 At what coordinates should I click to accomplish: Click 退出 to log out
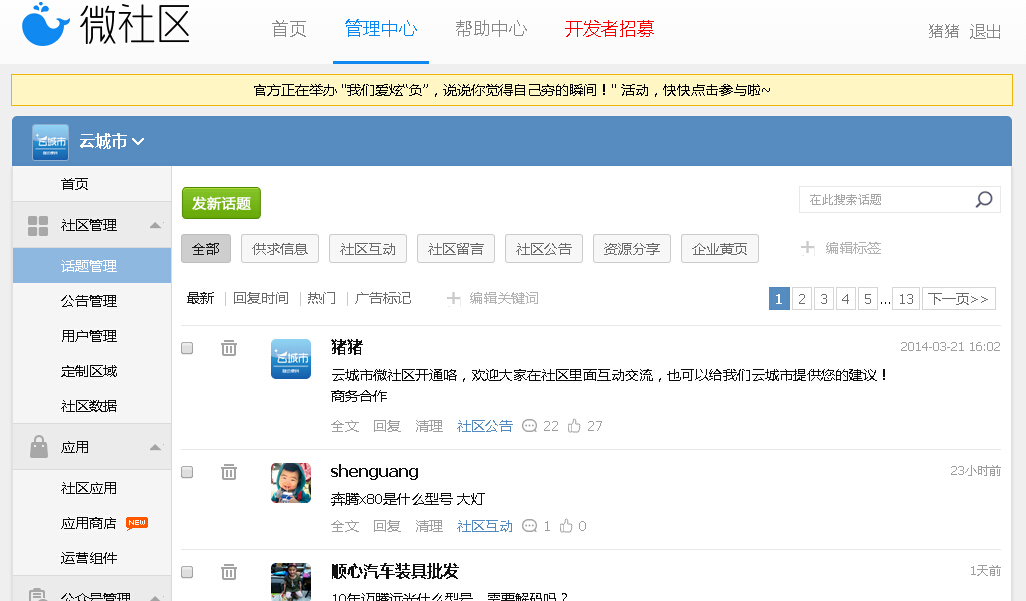point(985,31)
